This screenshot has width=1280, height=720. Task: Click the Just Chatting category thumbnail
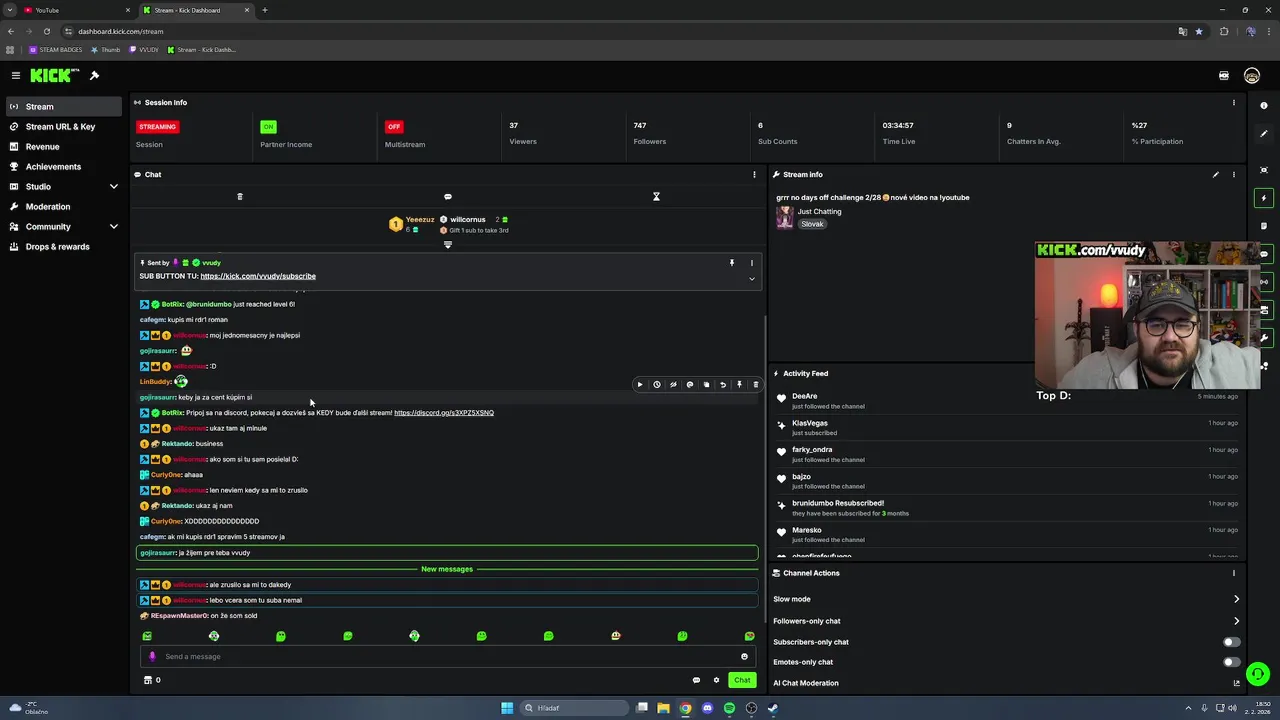point(785,217)
